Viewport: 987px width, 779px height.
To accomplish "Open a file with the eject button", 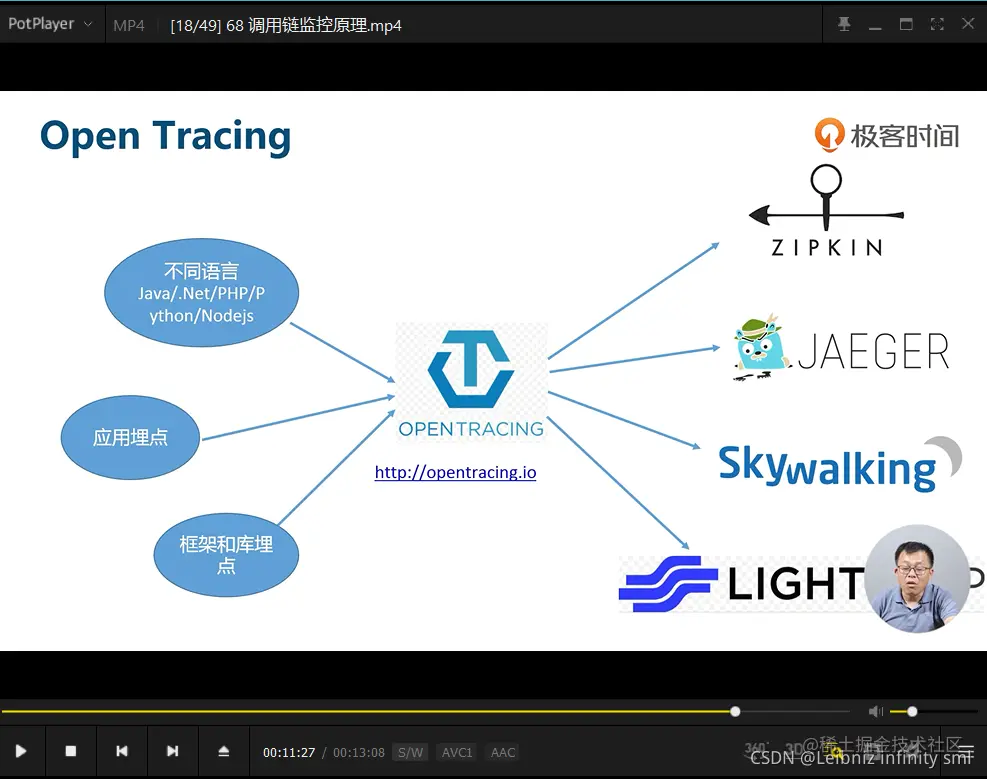I will point(223,751).
